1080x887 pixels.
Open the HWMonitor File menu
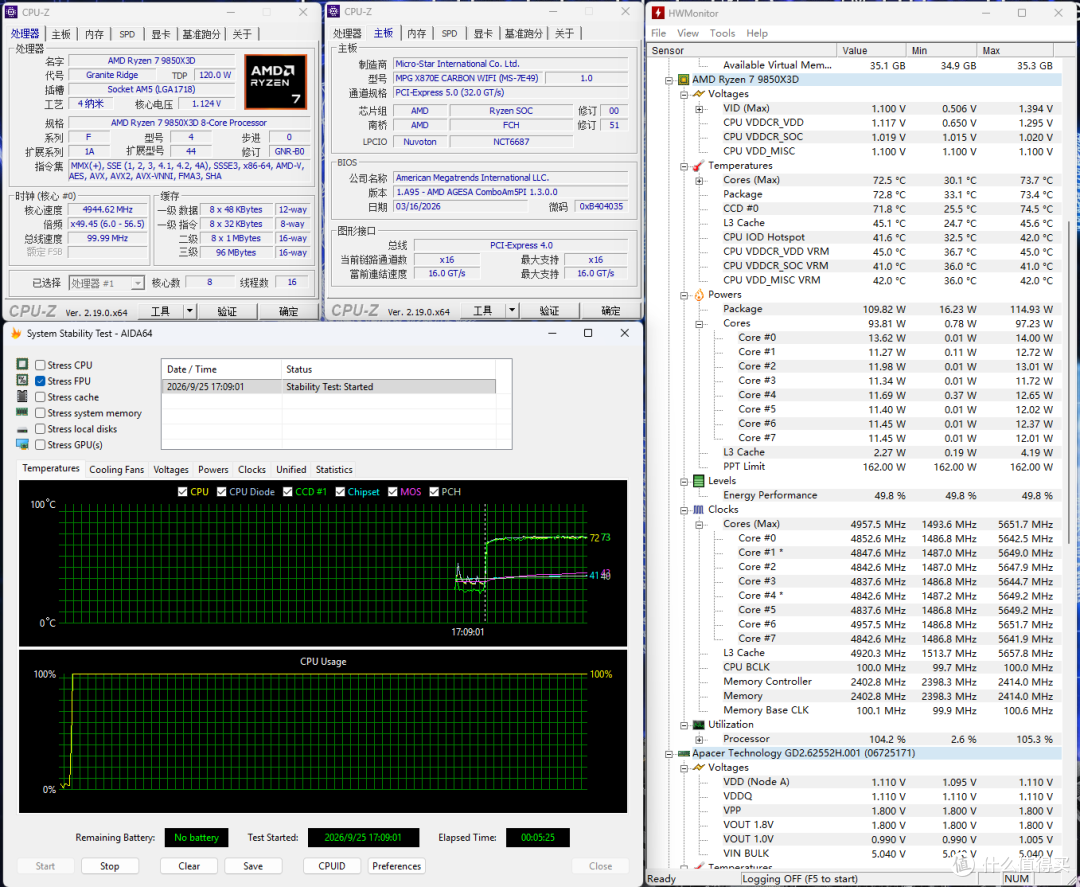pyautogui.click(x=658, y=33)
